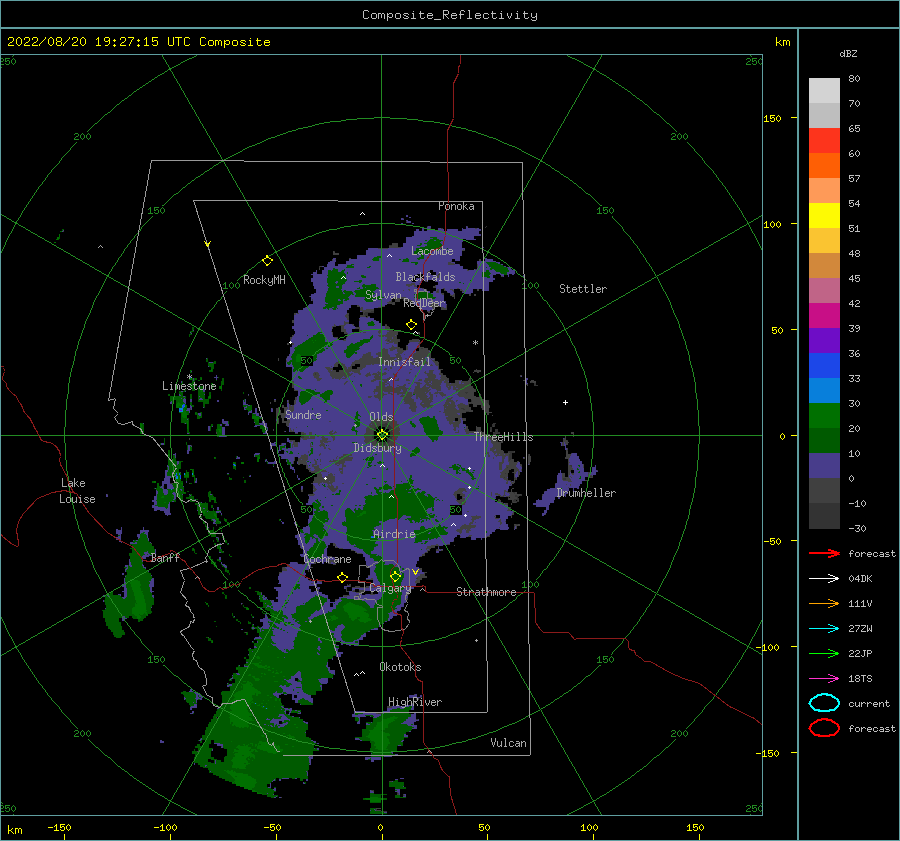Click the red forecast arrow in legend
The height and width of the screenshot is (841, 900).
824,553
